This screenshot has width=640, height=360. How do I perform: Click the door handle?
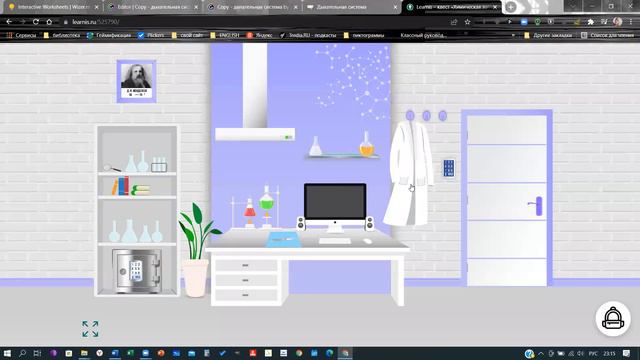point(536,206)
